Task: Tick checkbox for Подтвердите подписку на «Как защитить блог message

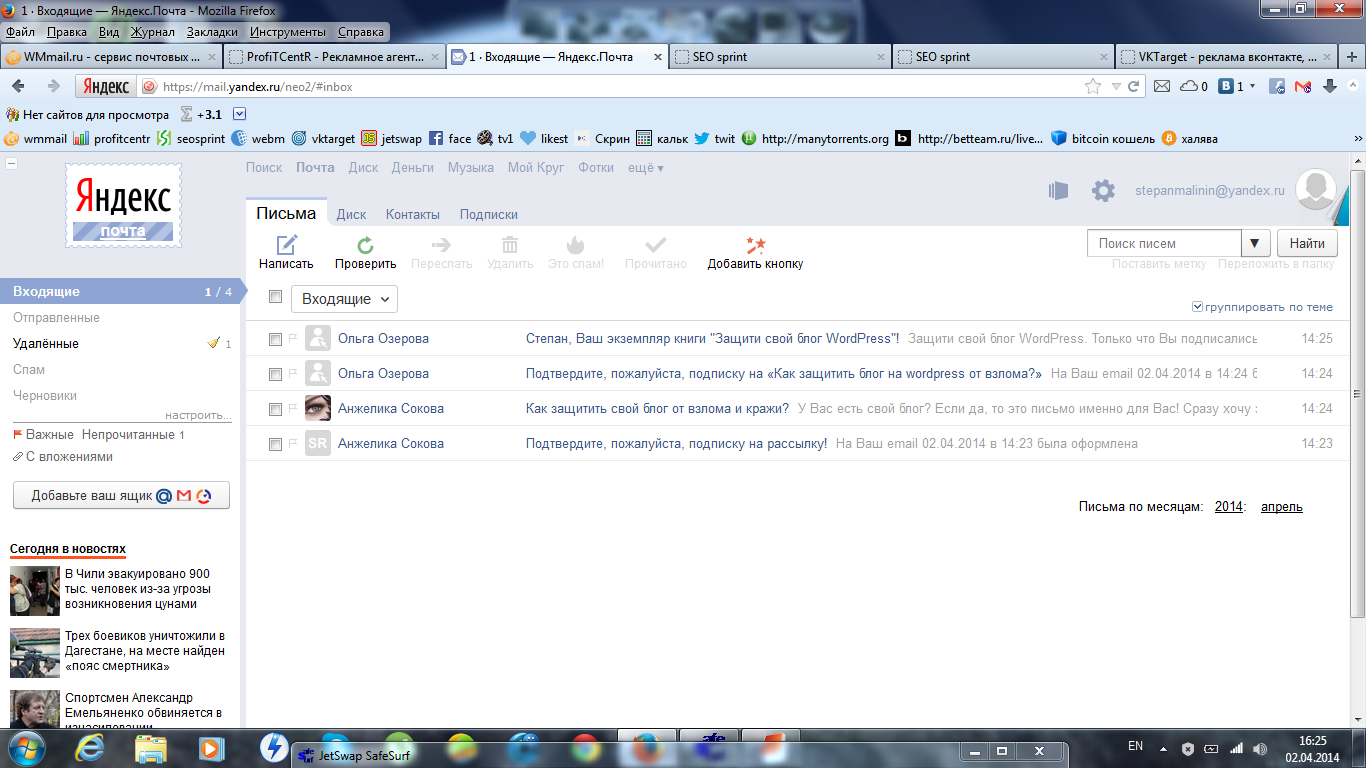Action: (x=276, y=375)
